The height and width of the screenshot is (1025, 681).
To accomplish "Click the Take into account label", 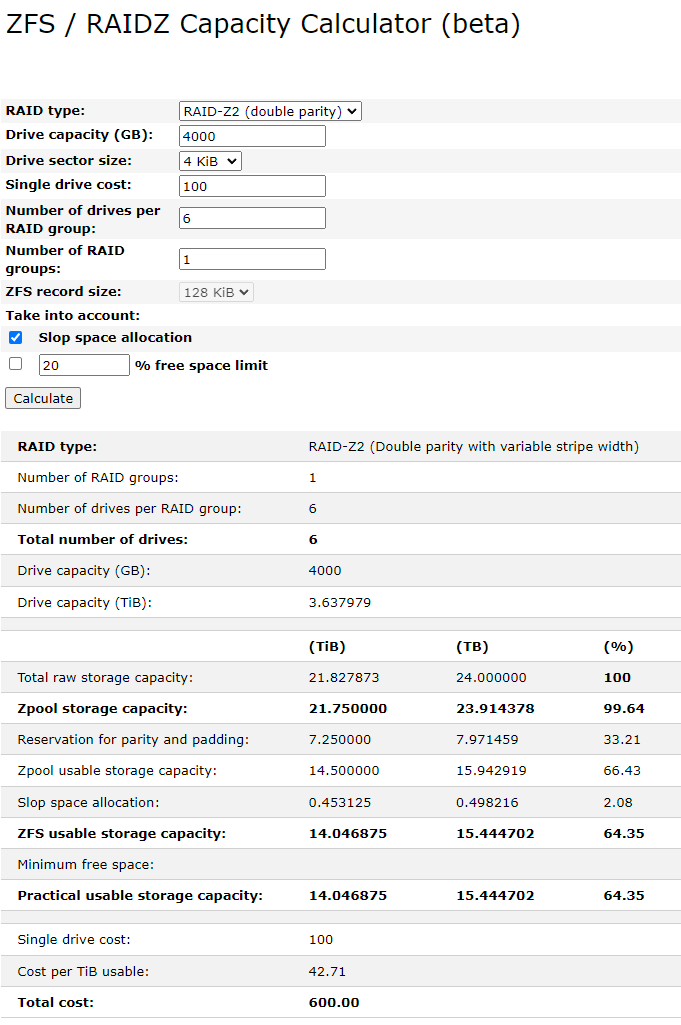I will click(x=73, y=315).
